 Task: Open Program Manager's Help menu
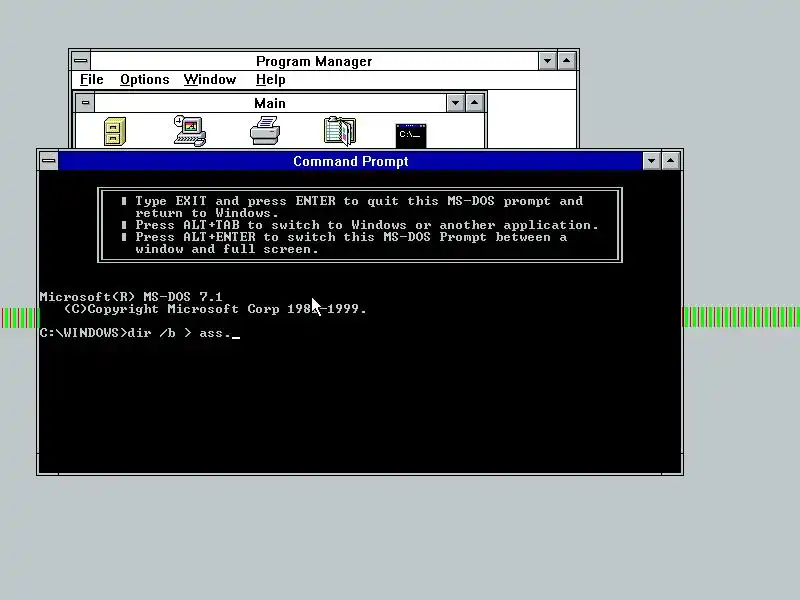tap(270, 80)
